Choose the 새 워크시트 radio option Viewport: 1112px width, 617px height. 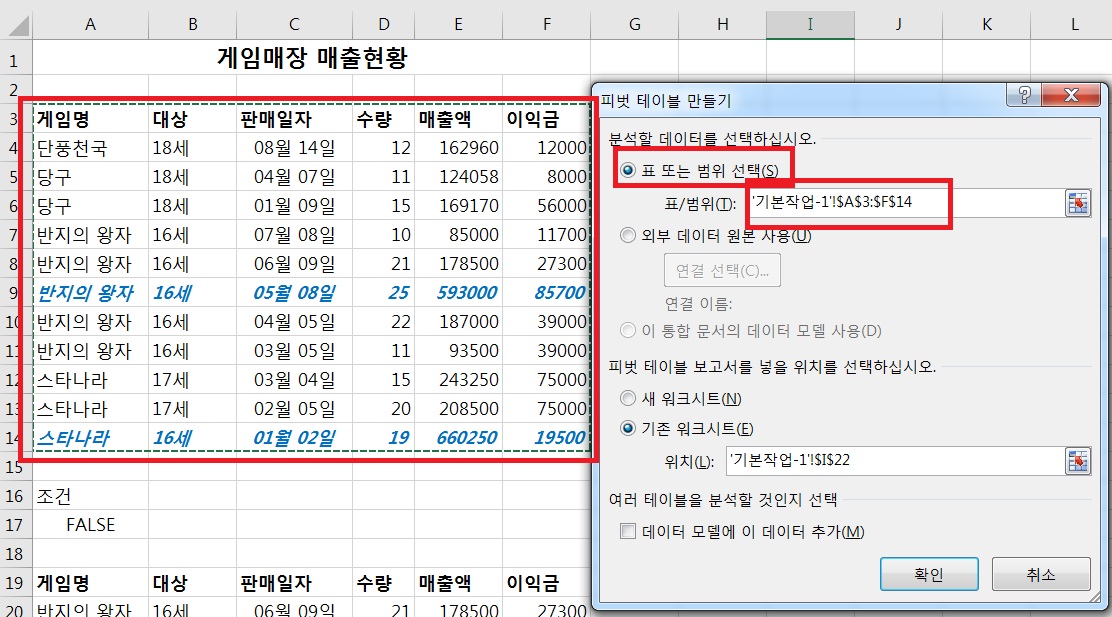point(628,398)
